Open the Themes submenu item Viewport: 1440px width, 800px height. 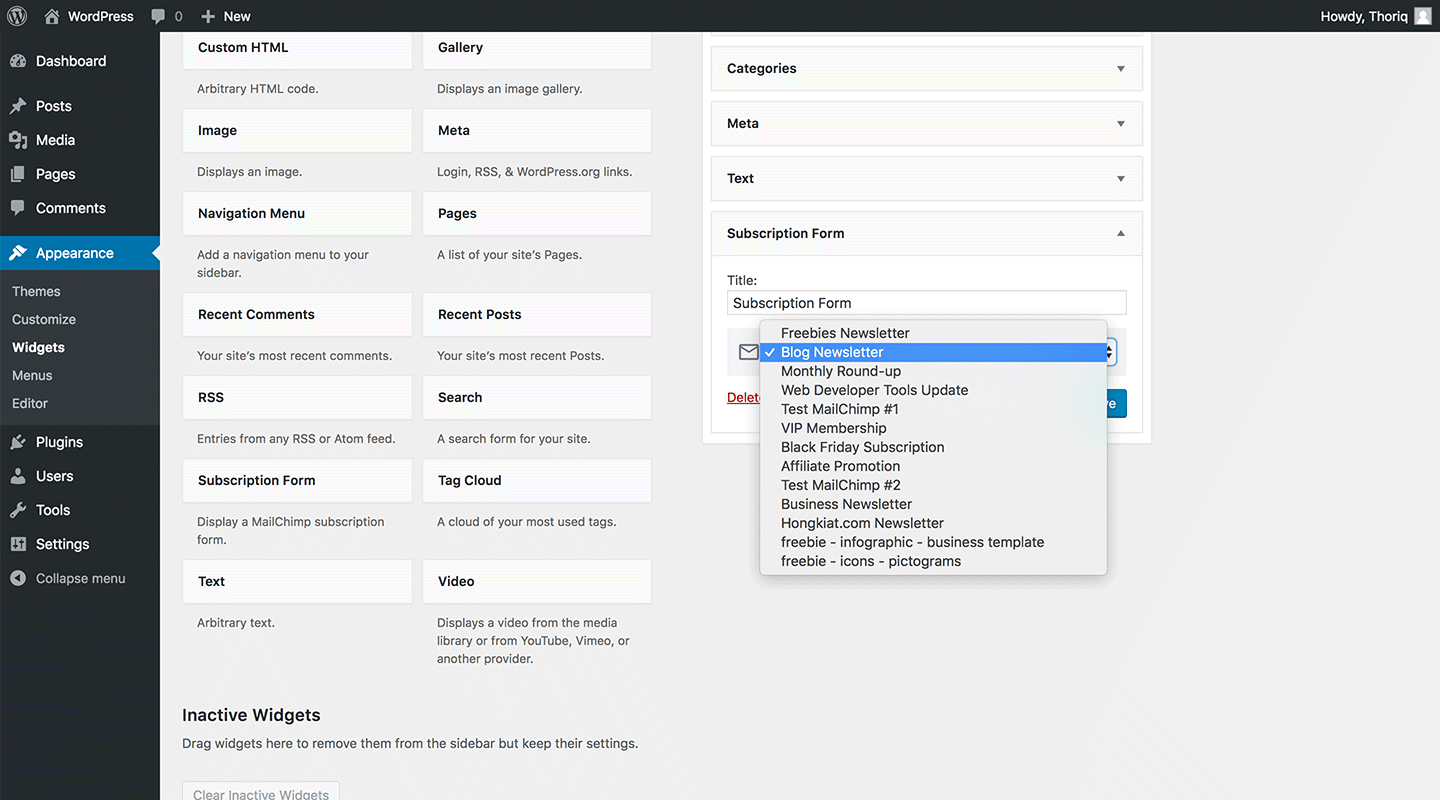pyautogui.click(x=36, y=291)
